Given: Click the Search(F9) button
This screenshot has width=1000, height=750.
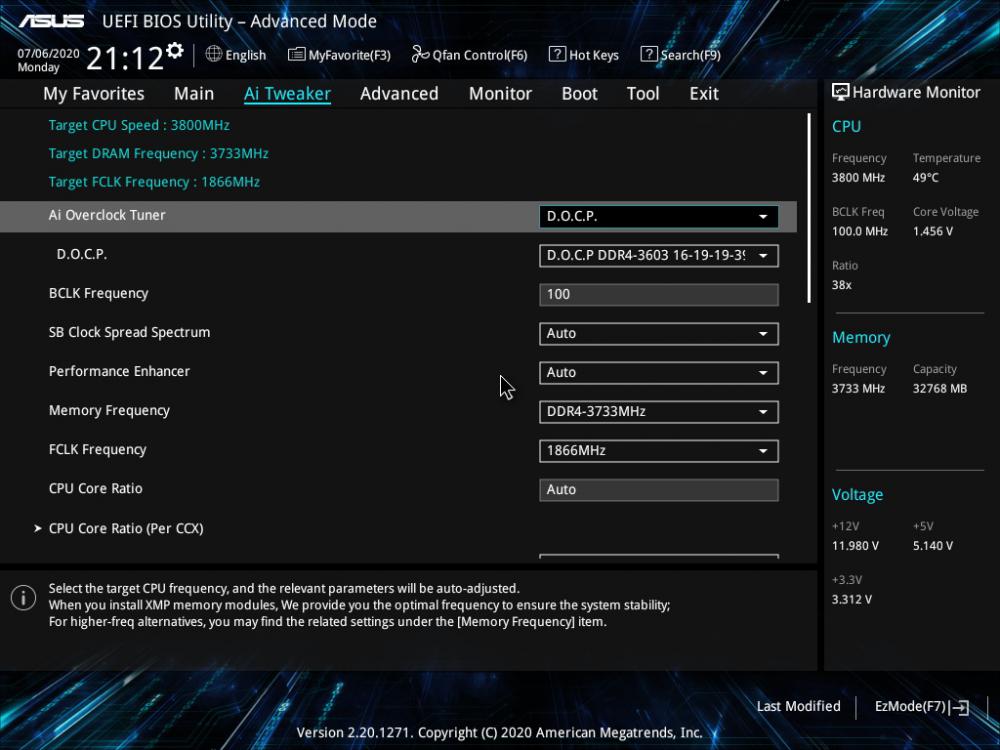Looking at the screenshot, I should pyautogui.click(x=680, y=55).
